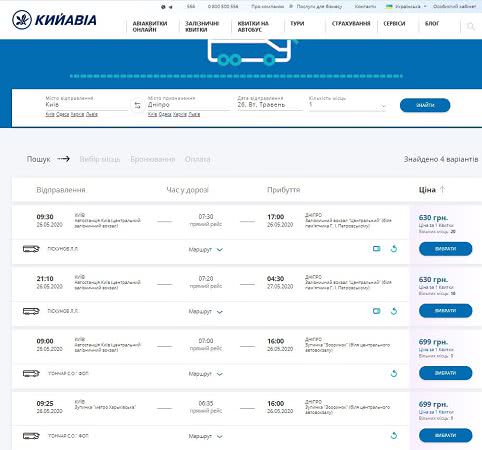Open the Залізничні квитки menu
This screenshot has width=482, height=450.
[202, 26]
